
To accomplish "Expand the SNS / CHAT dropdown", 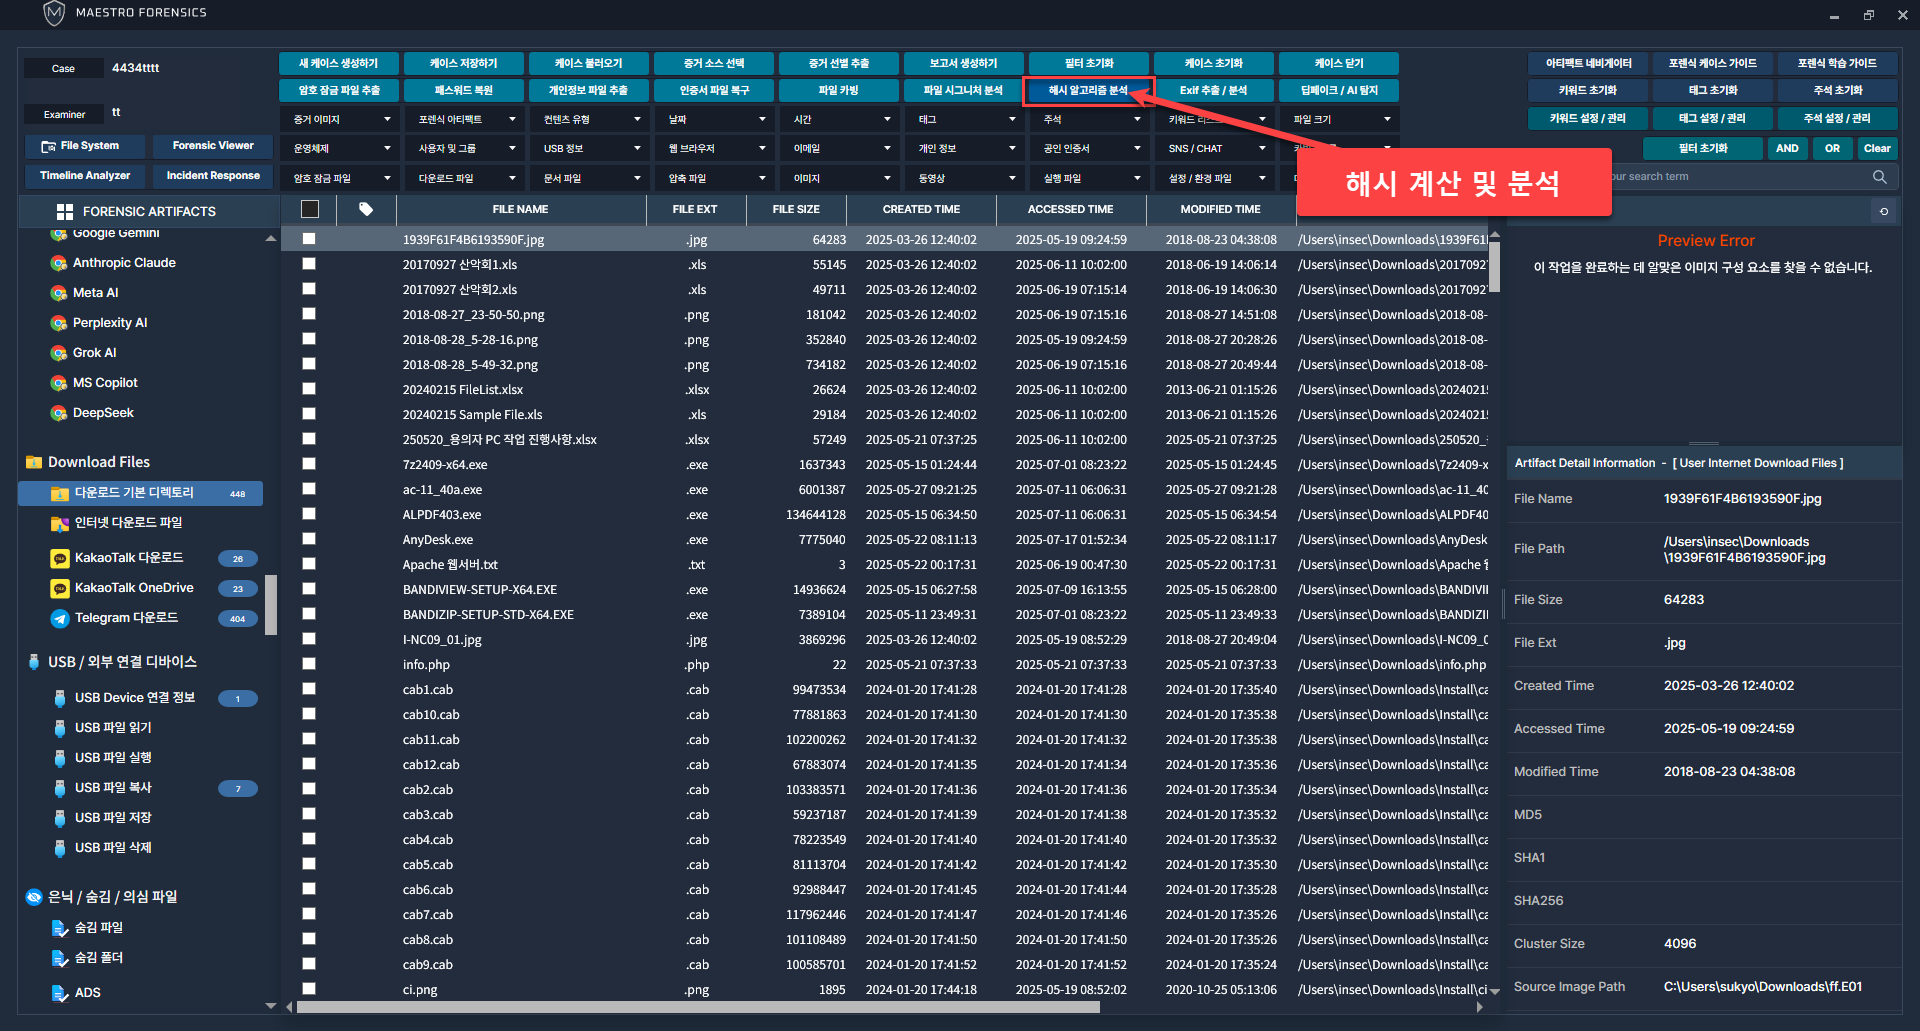I will click(x=1215, y=148).
